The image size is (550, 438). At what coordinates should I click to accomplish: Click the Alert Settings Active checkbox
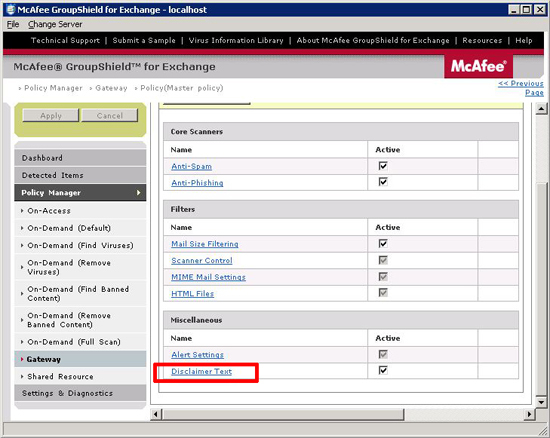[383, 354]
